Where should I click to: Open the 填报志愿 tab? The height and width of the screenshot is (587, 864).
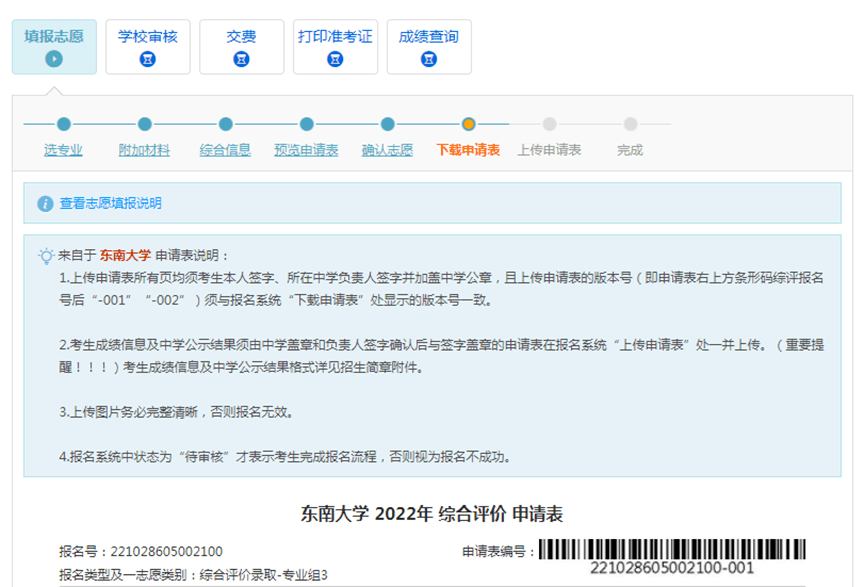coord(54,47)
